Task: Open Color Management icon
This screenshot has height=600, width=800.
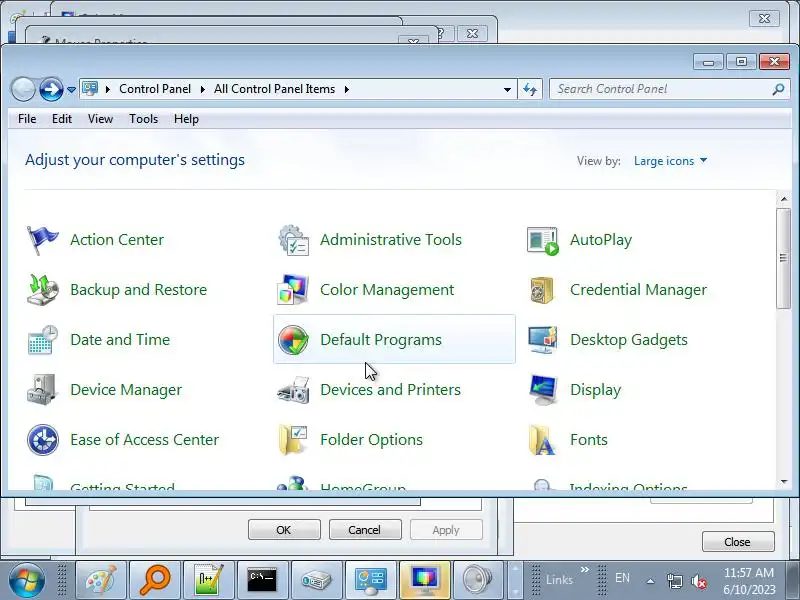Action: tap(293, 290)
